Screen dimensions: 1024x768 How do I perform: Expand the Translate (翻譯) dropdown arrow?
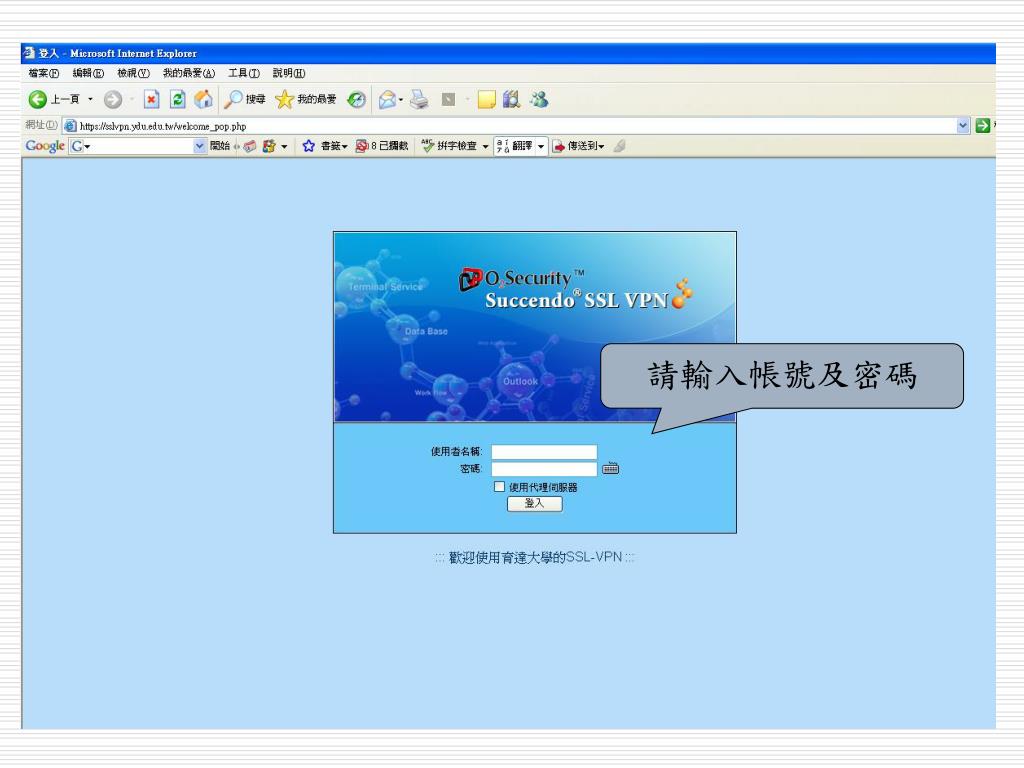click(541, 147)
